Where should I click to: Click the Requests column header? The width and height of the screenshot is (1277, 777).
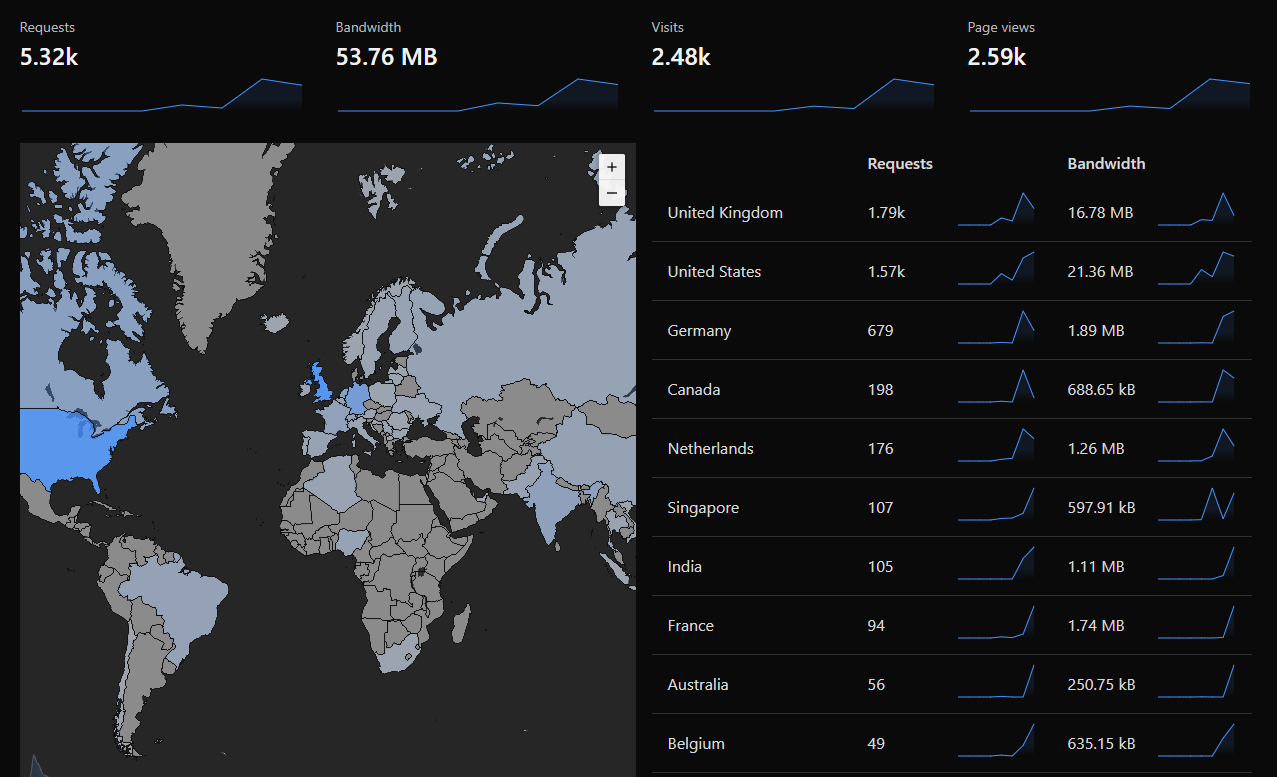tap(900, 163)
